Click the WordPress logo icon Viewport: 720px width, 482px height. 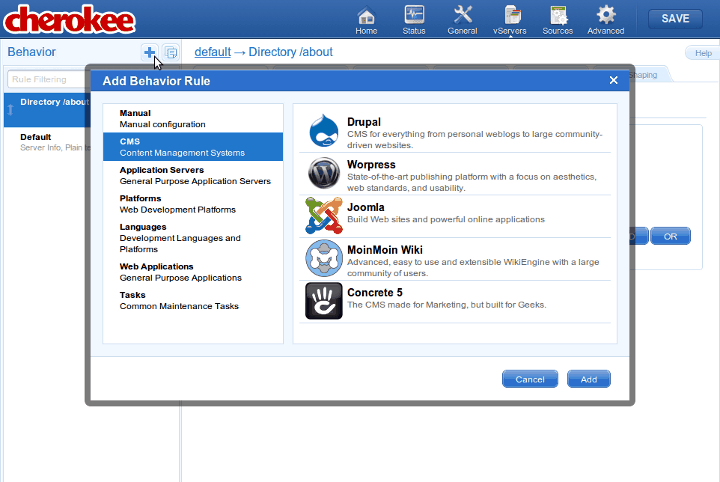(325, 173)
